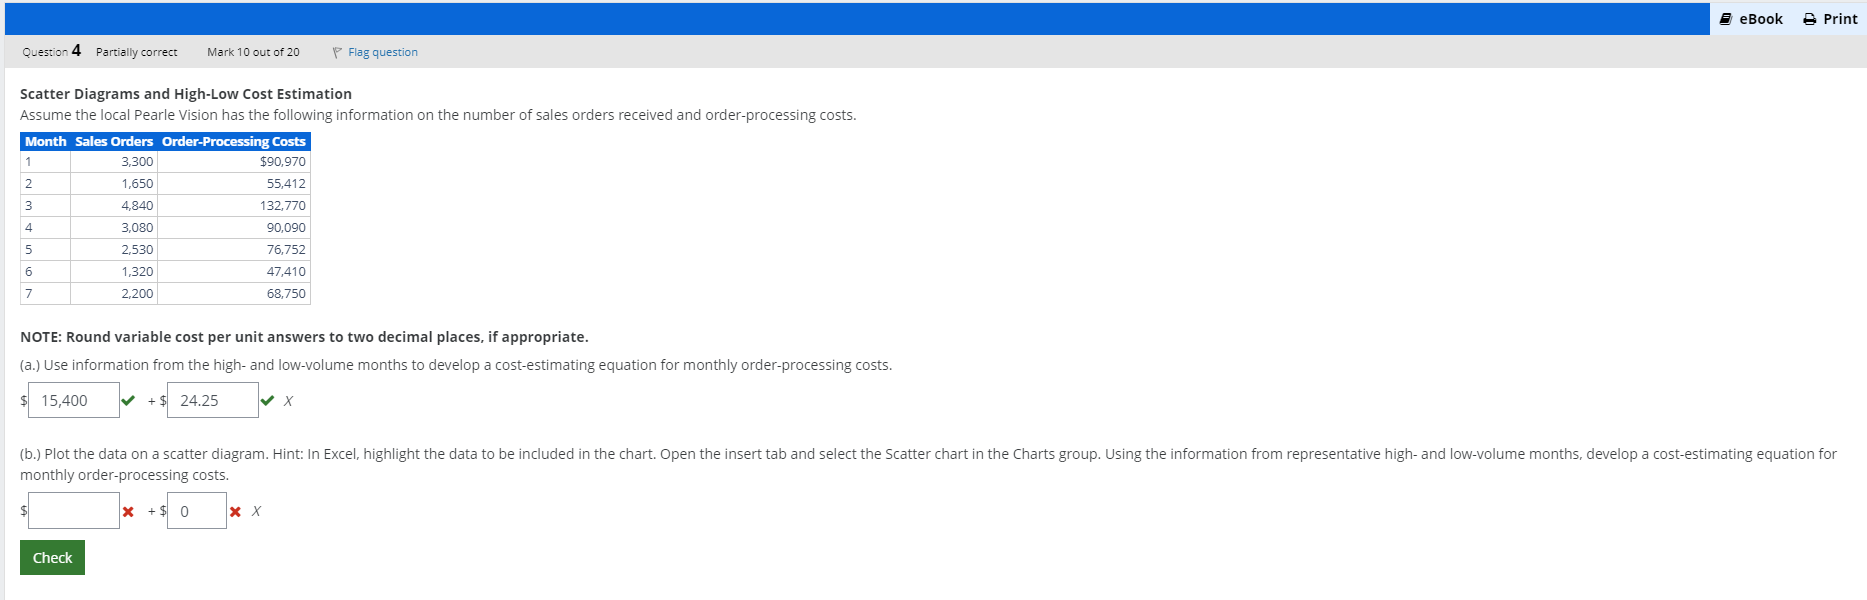1867x600 pixels.
Task: Click the part b variable cost field showing 0
Action: [197, 511]
